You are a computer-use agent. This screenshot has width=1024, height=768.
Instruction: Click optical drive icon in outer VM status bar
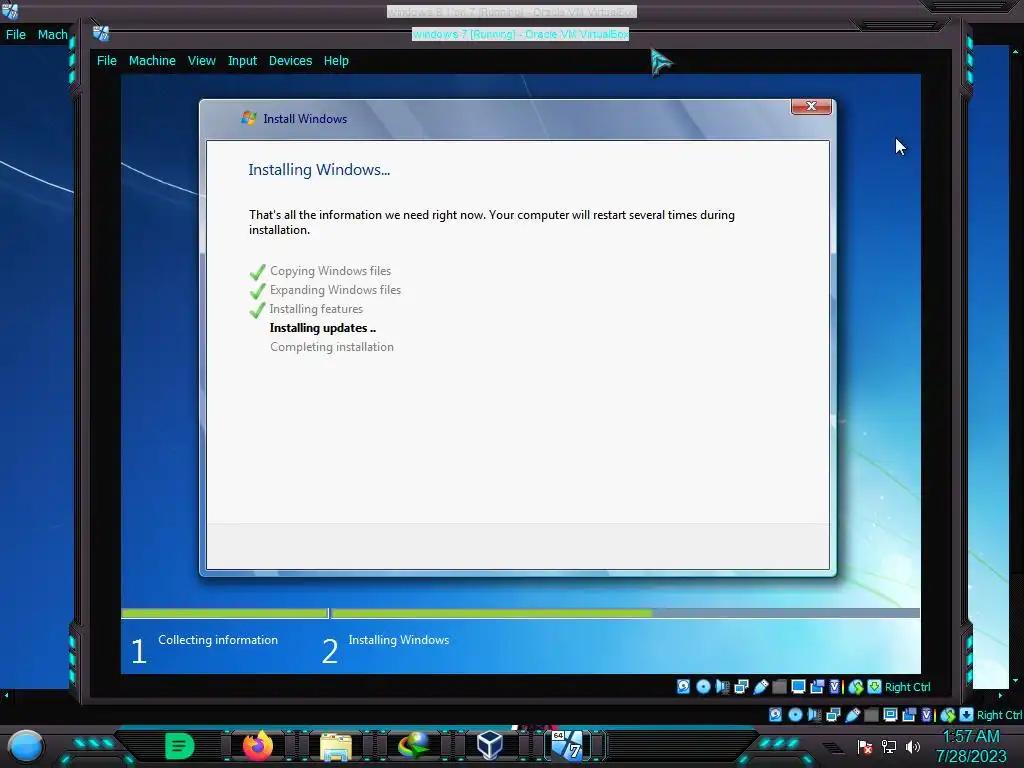[x=795, y=714]
